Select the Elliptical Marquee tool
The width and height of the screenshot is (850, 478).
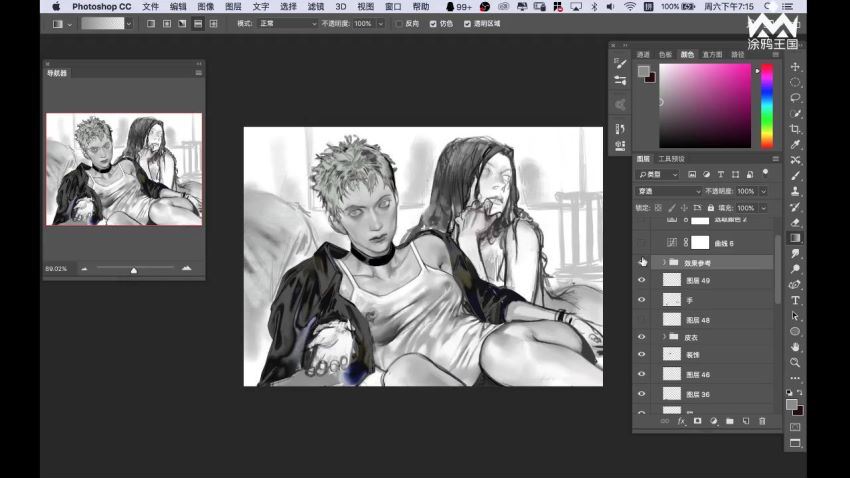coord(795,82)
